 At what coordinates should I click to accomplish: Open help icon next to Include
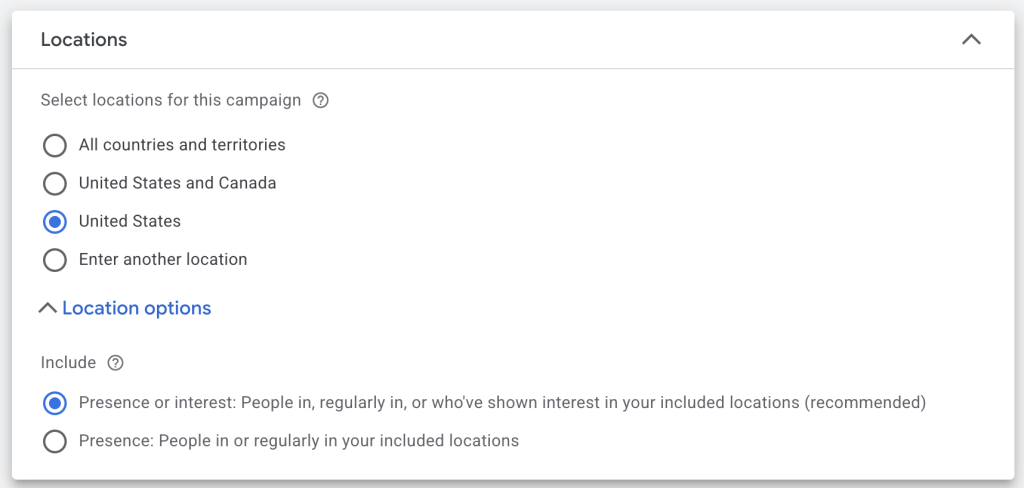pyautogui.click(x=116, y=363)
